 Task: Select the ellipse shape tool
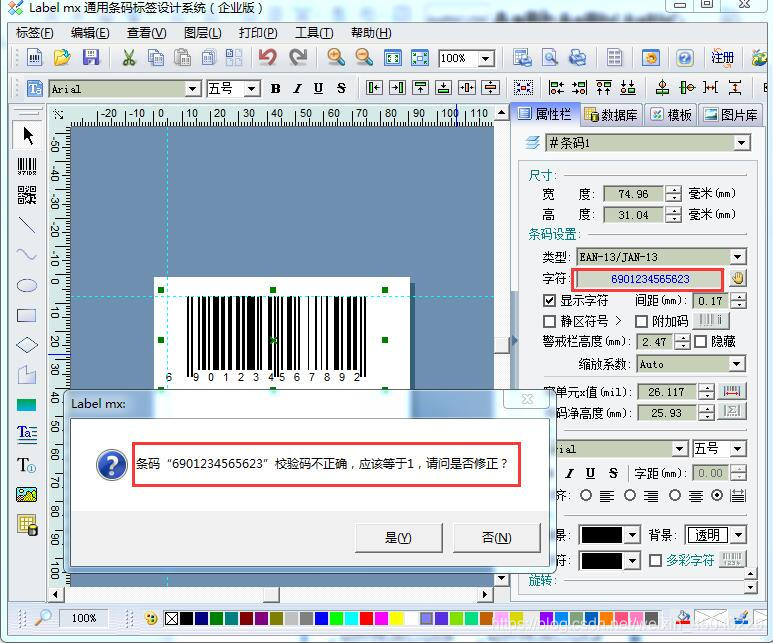[x=27, y=286]
